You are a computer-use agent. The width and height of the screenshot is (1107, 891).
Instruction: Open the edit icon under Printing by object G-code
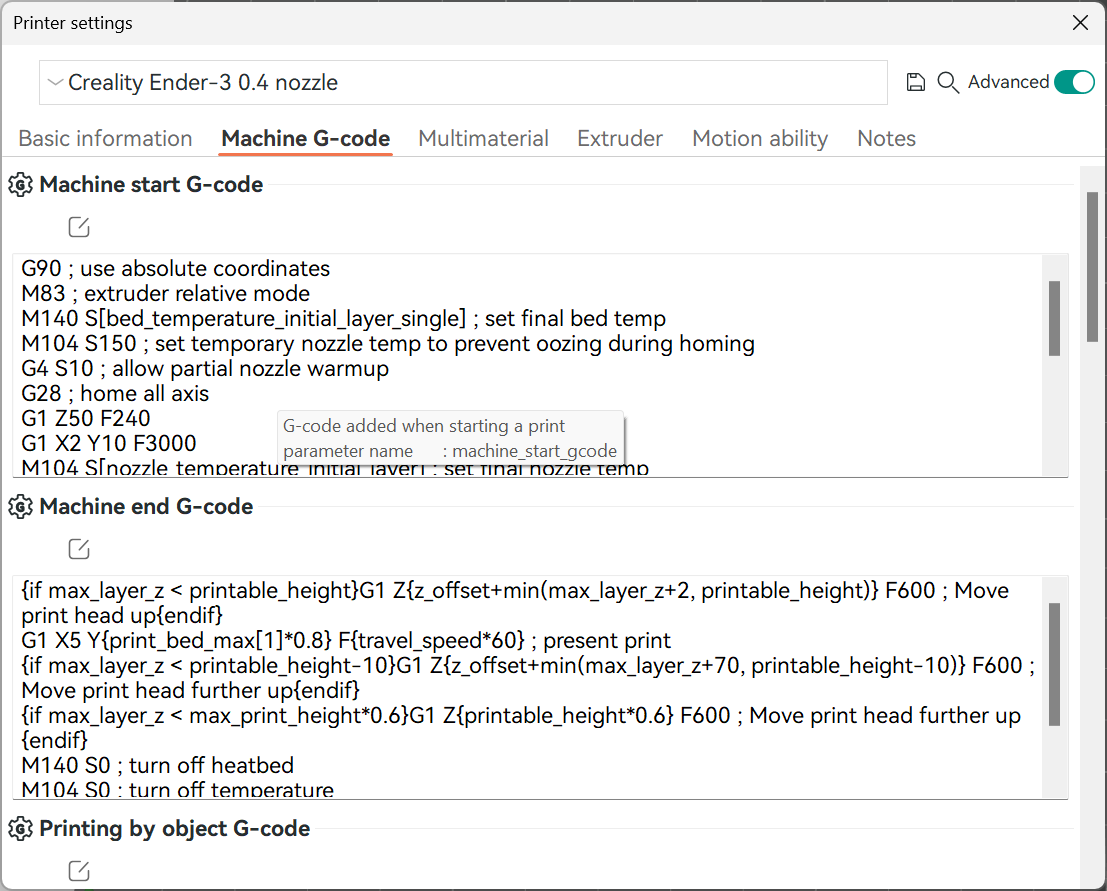pyautogui.click(x=79, y=871)
